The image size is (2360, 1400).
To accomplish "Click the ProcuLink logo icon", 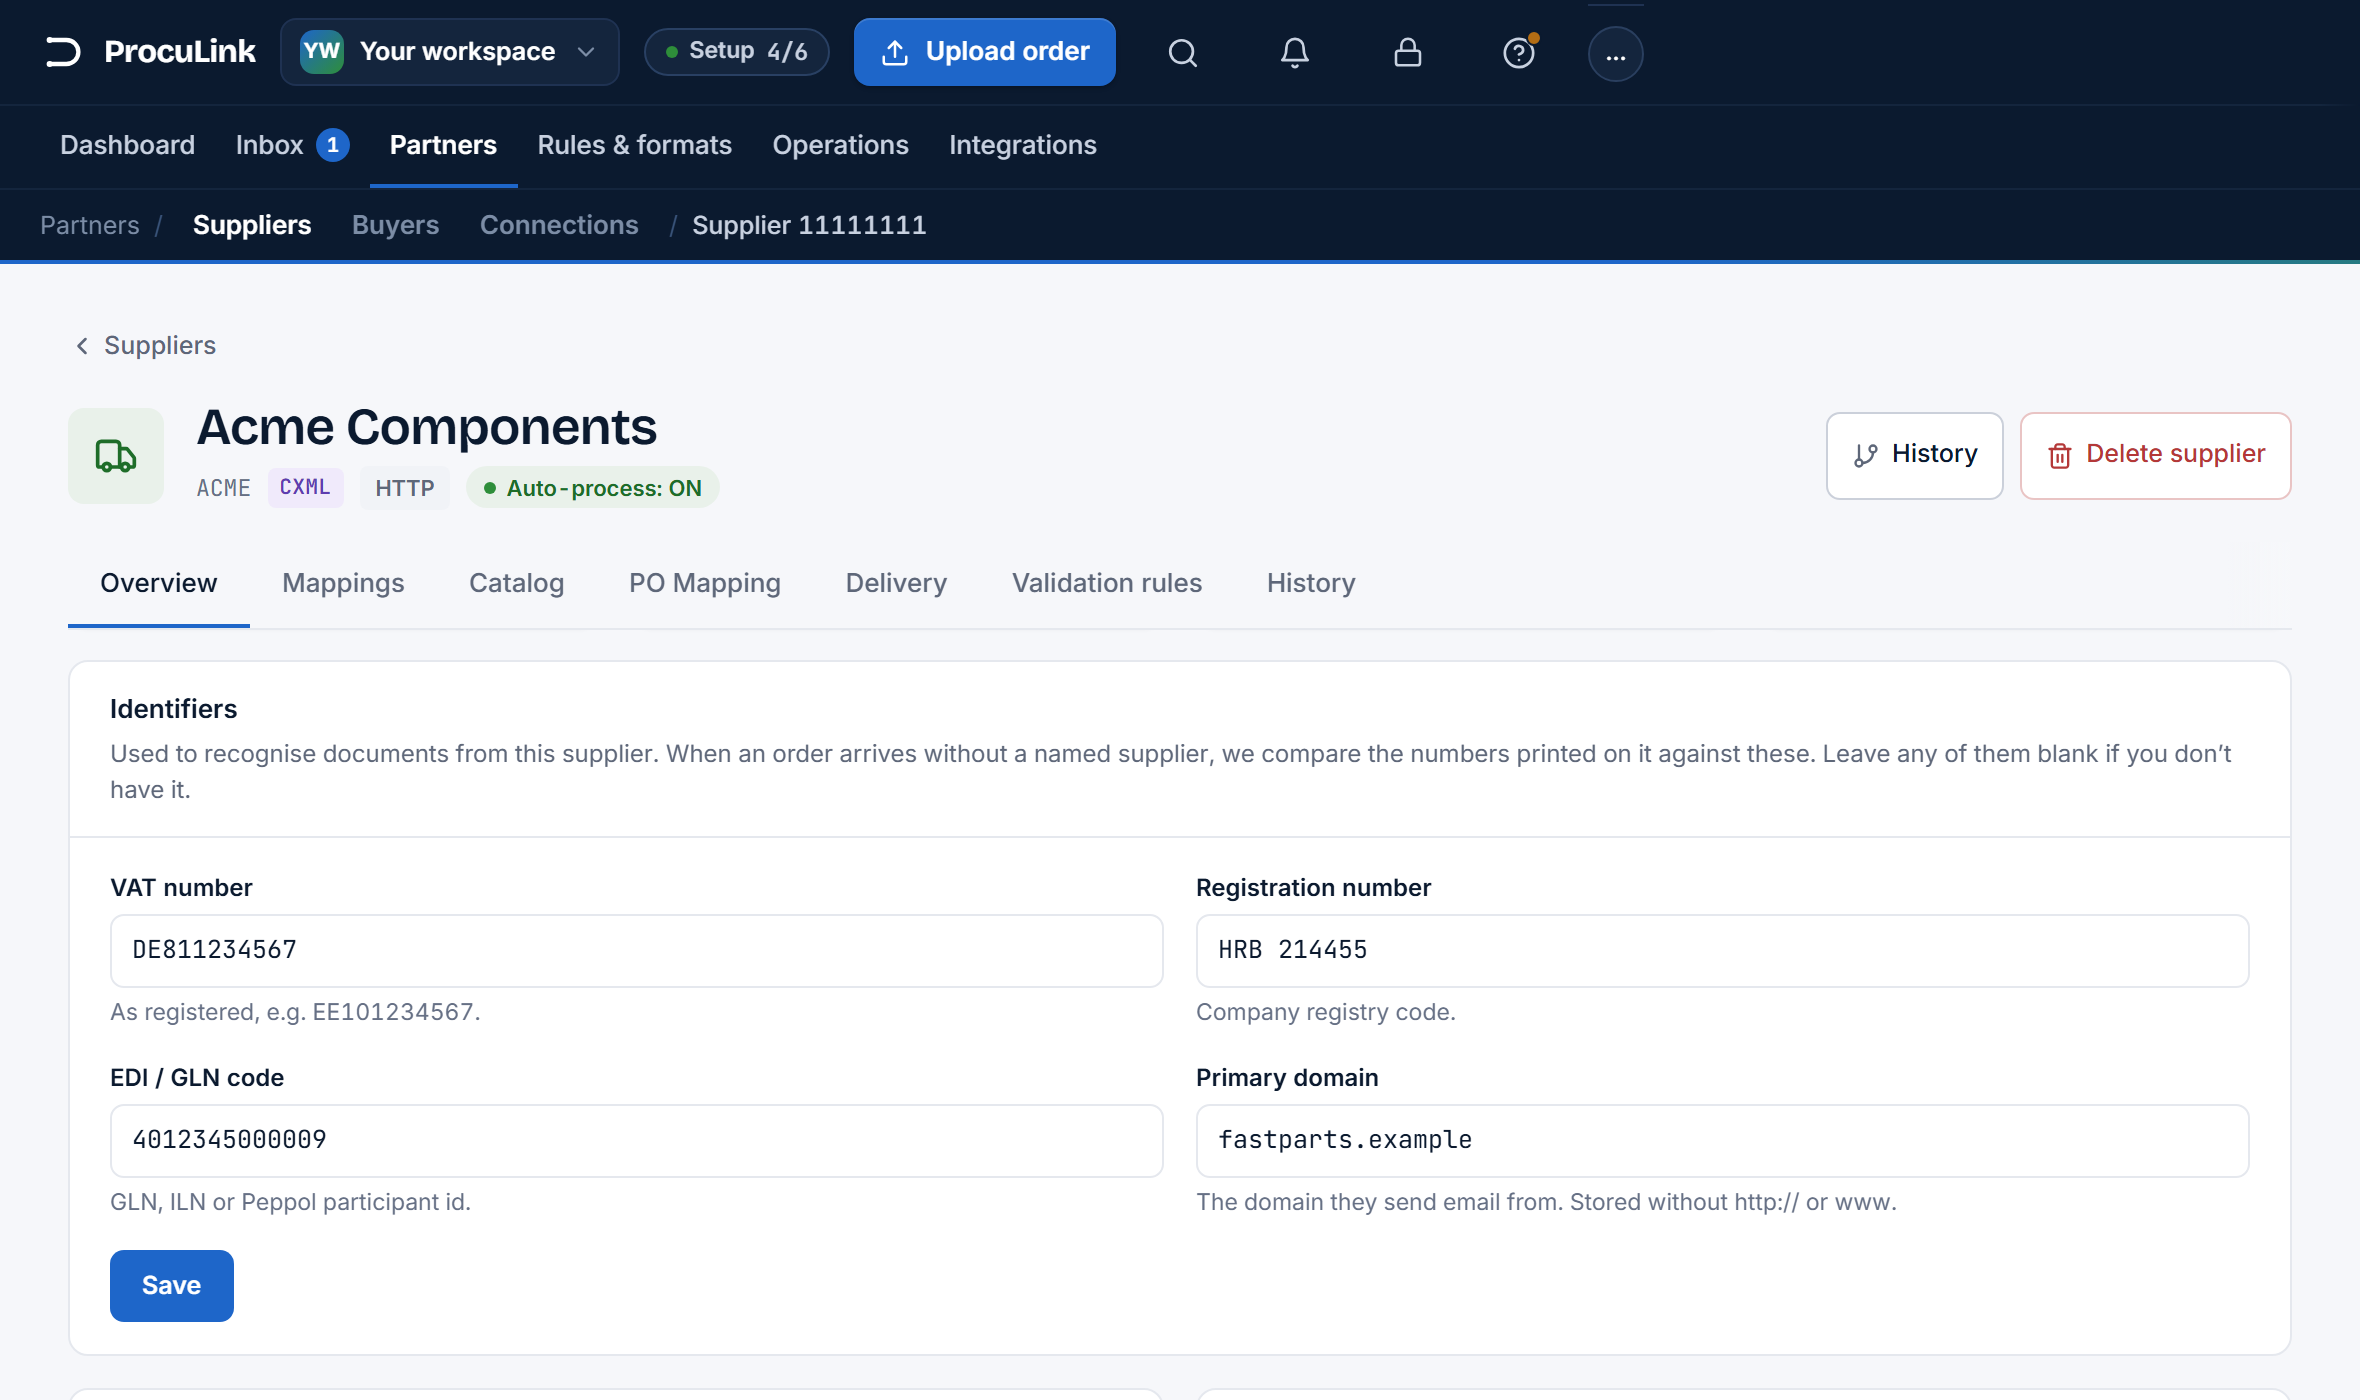I will (63, 52).
